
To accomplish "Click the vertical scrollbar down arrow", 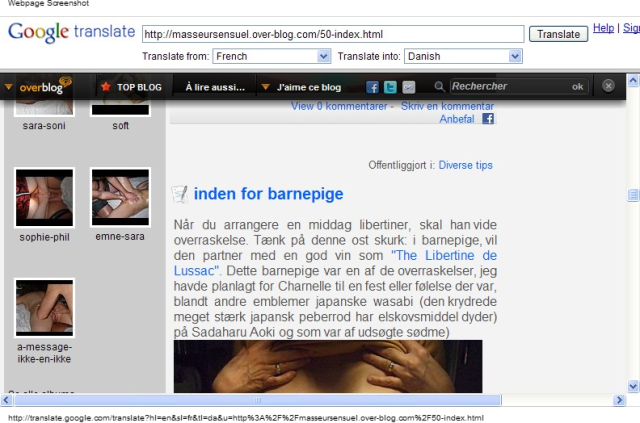I will point(633,386).
